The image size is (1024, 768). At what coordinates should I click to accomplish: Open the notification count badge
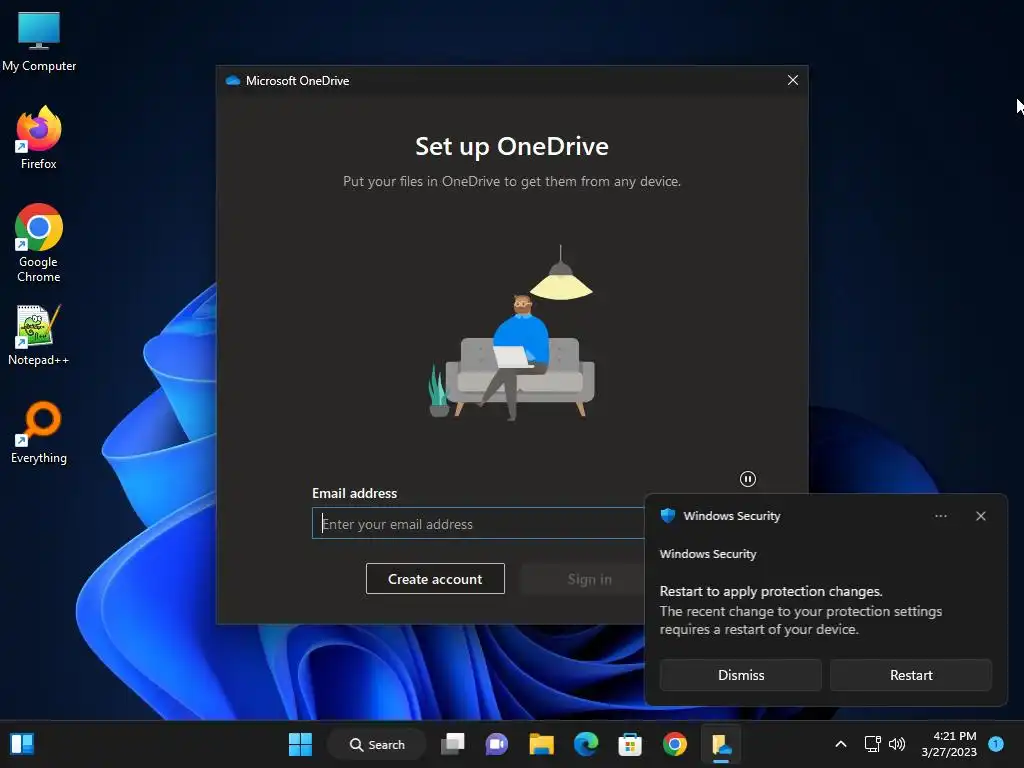pos(996,743)
